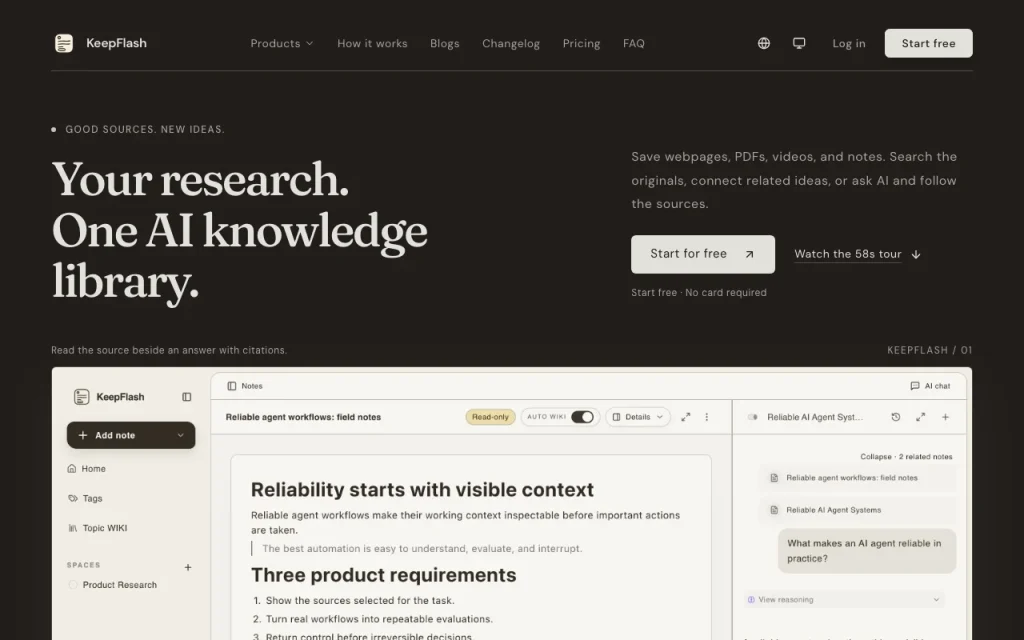This screenshot has width=1024, height=640.
Task: Click list item 'Show the sources selected for the task.'
Action: [x=360, y=600]
